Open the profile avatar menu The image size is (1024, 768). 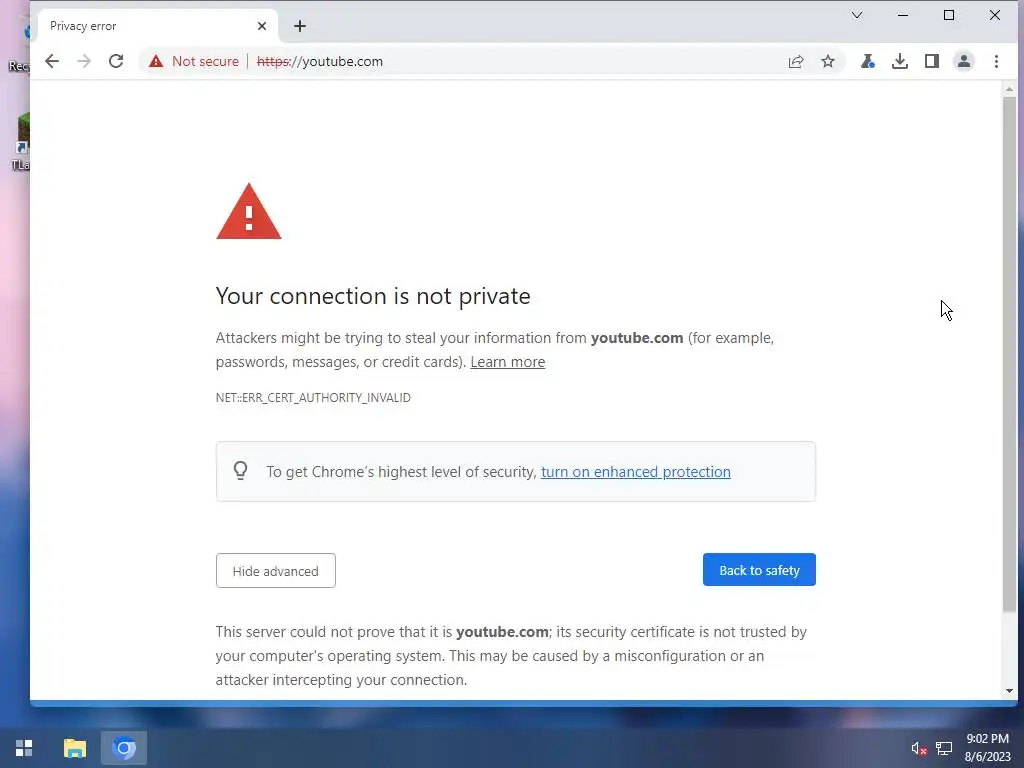(964, 61)
